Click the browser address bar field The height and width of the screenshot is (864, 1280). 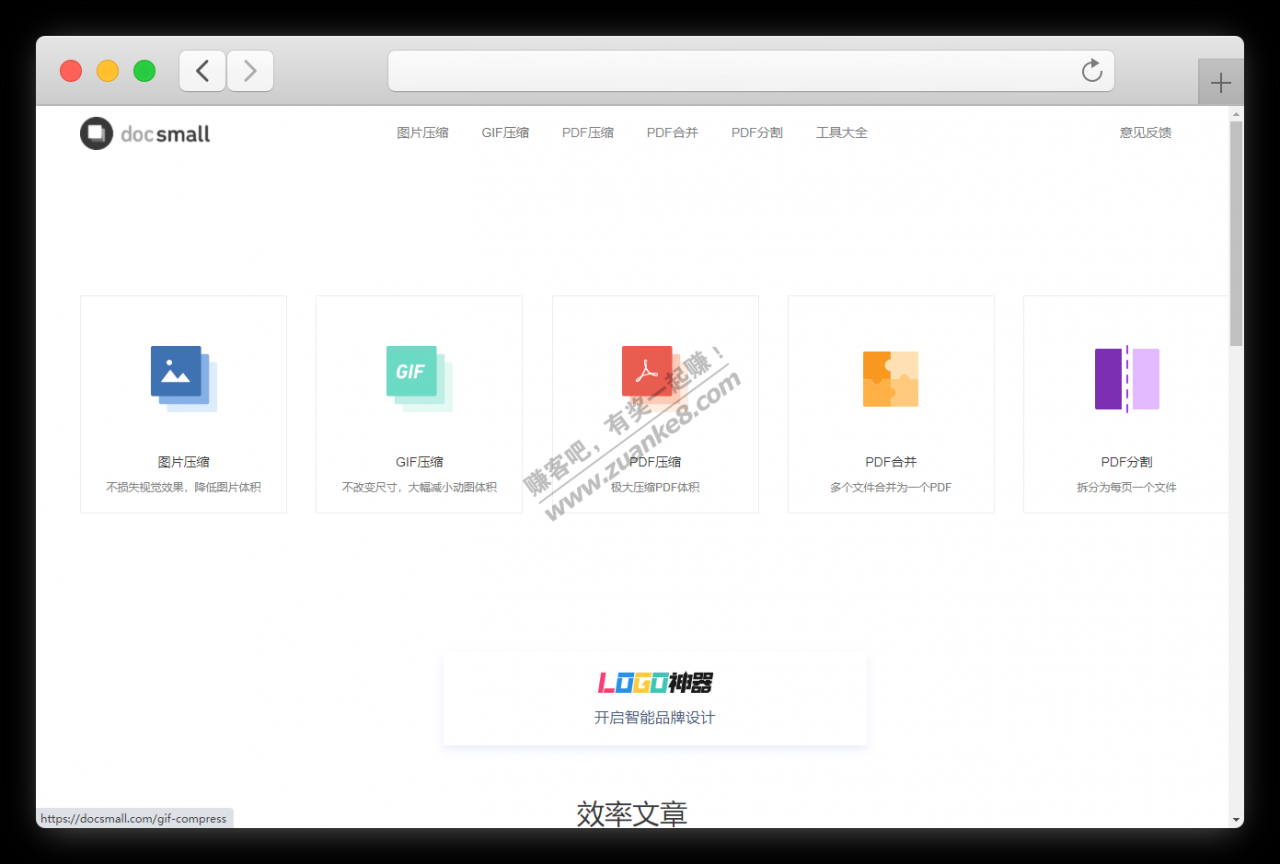[x=751, y=71]
